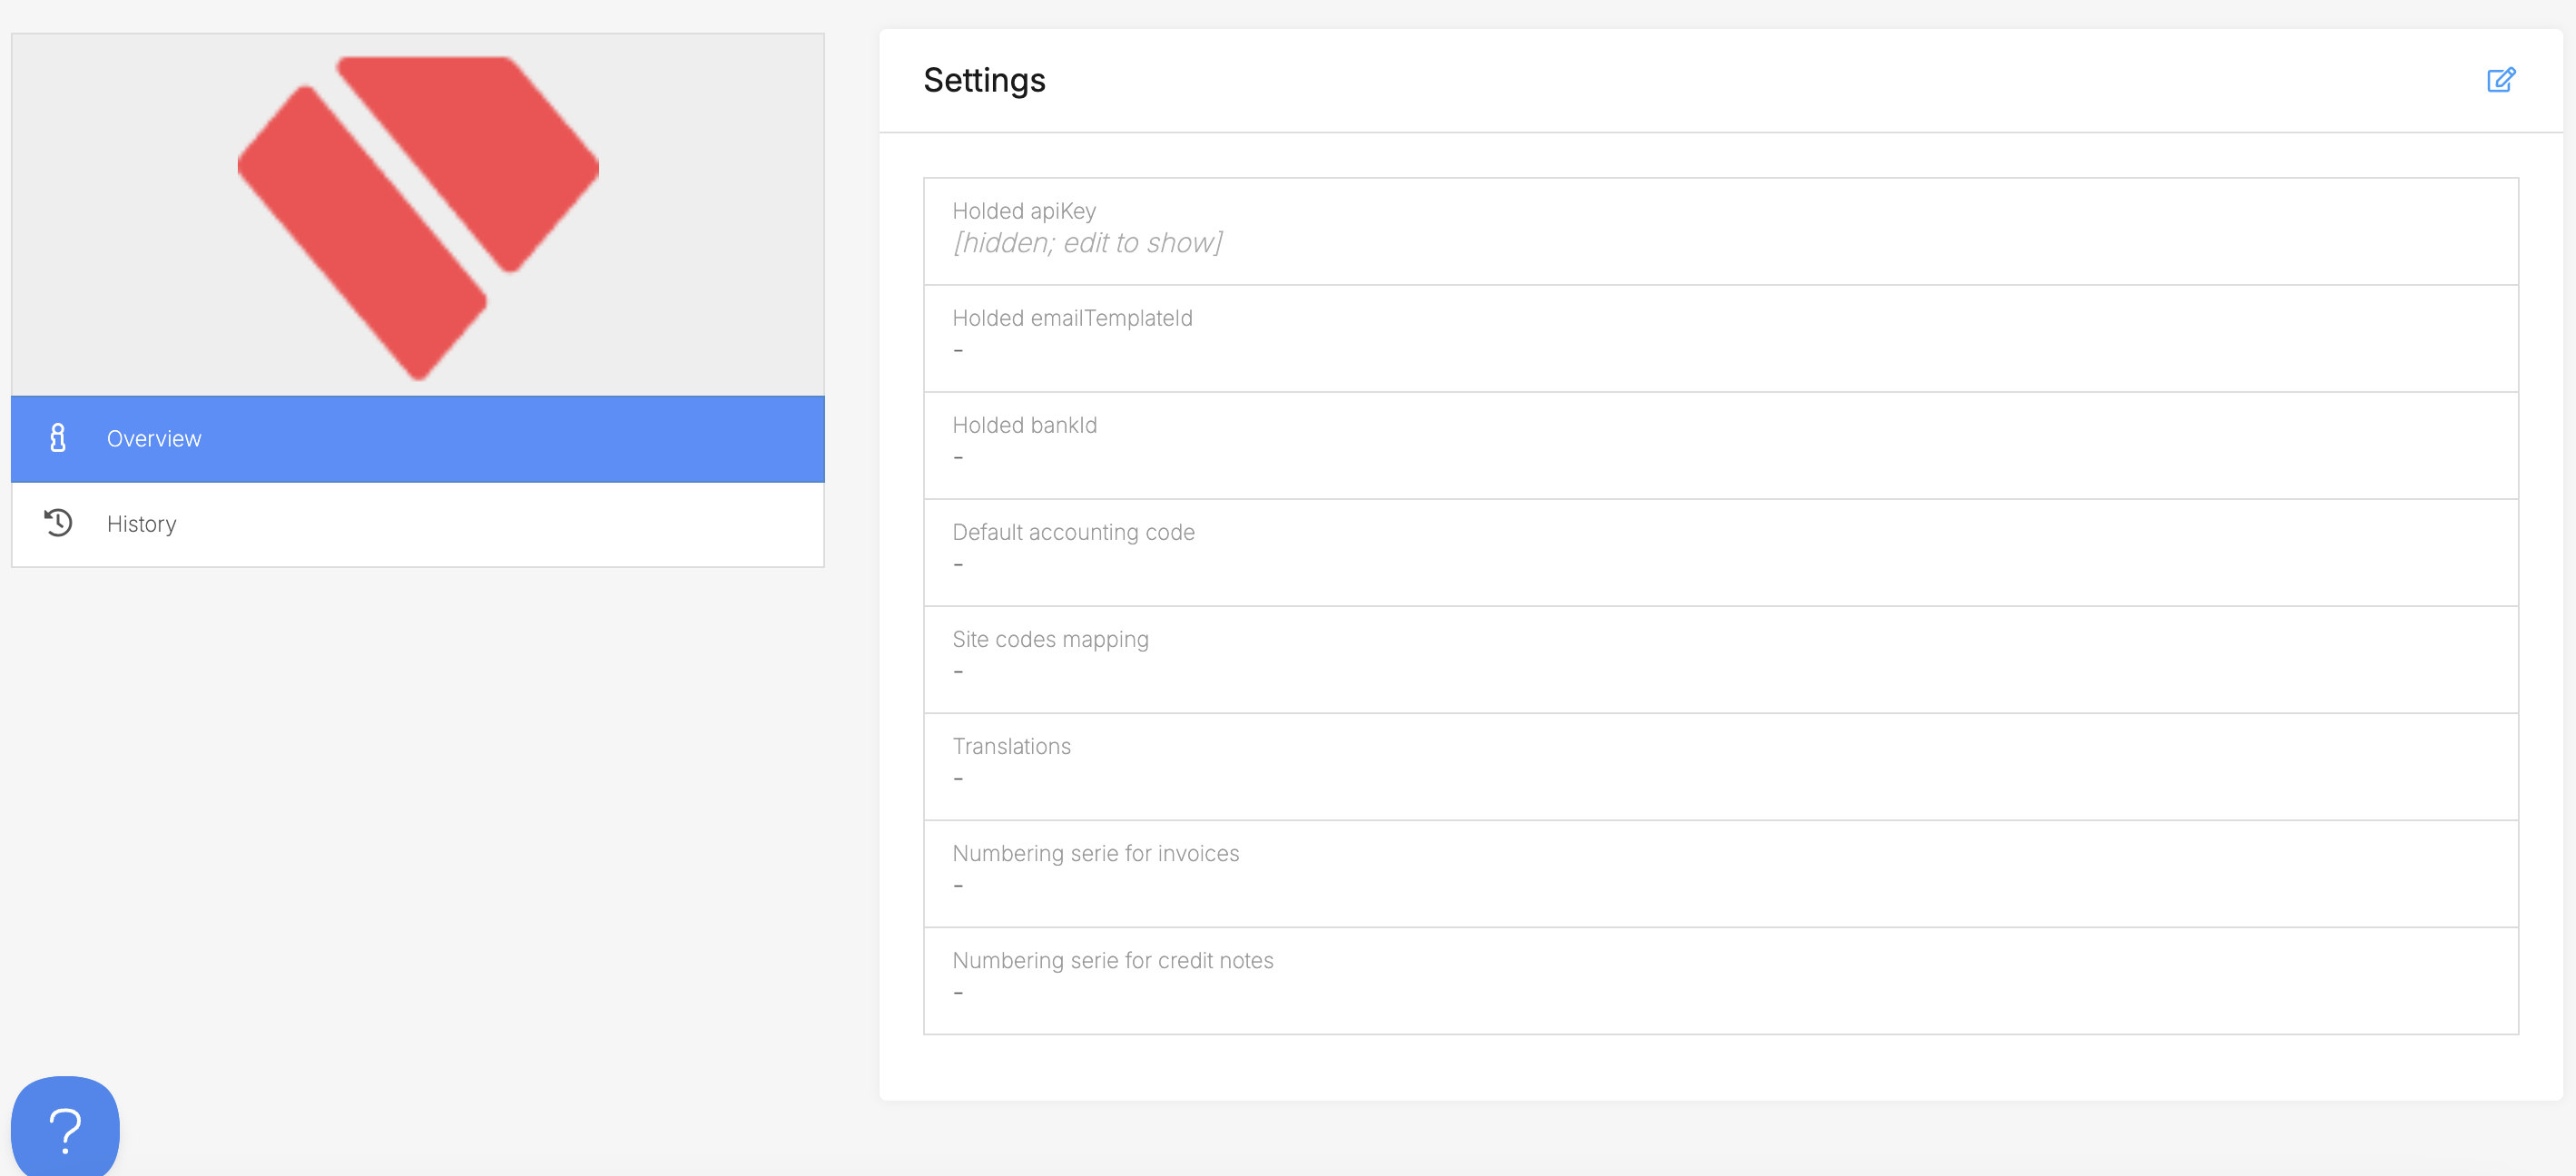
Task: Click the Translations label text
Action: [1011, 746]
